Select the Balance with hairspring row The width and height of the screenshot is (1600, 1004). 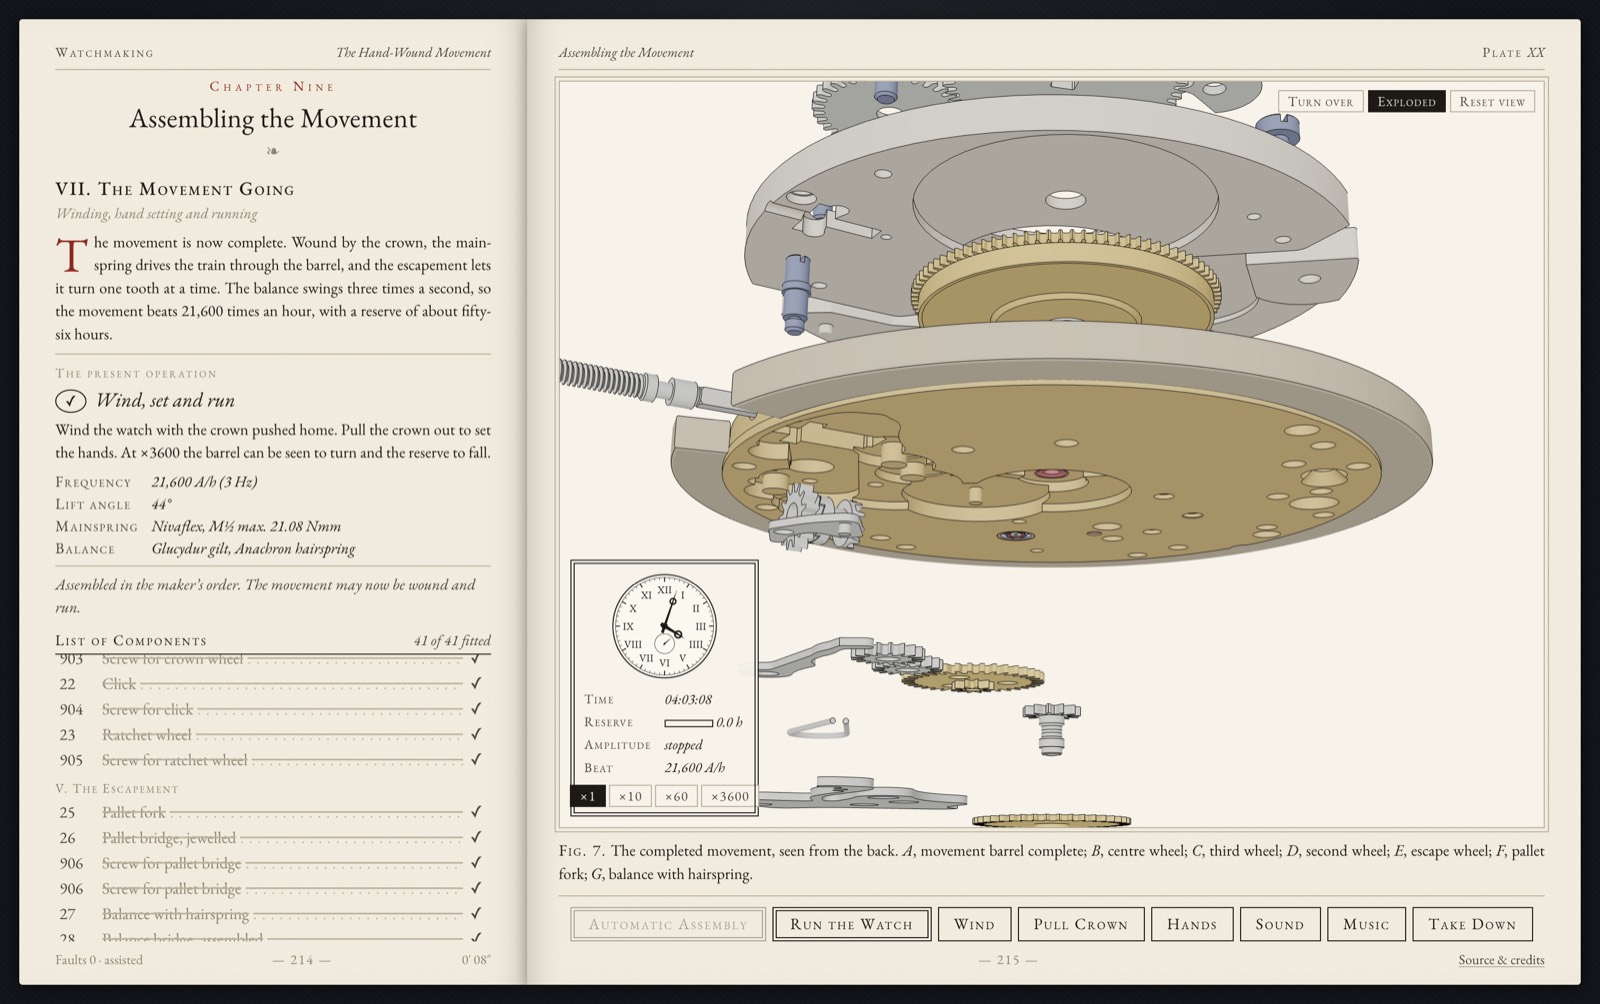(273, 913)
